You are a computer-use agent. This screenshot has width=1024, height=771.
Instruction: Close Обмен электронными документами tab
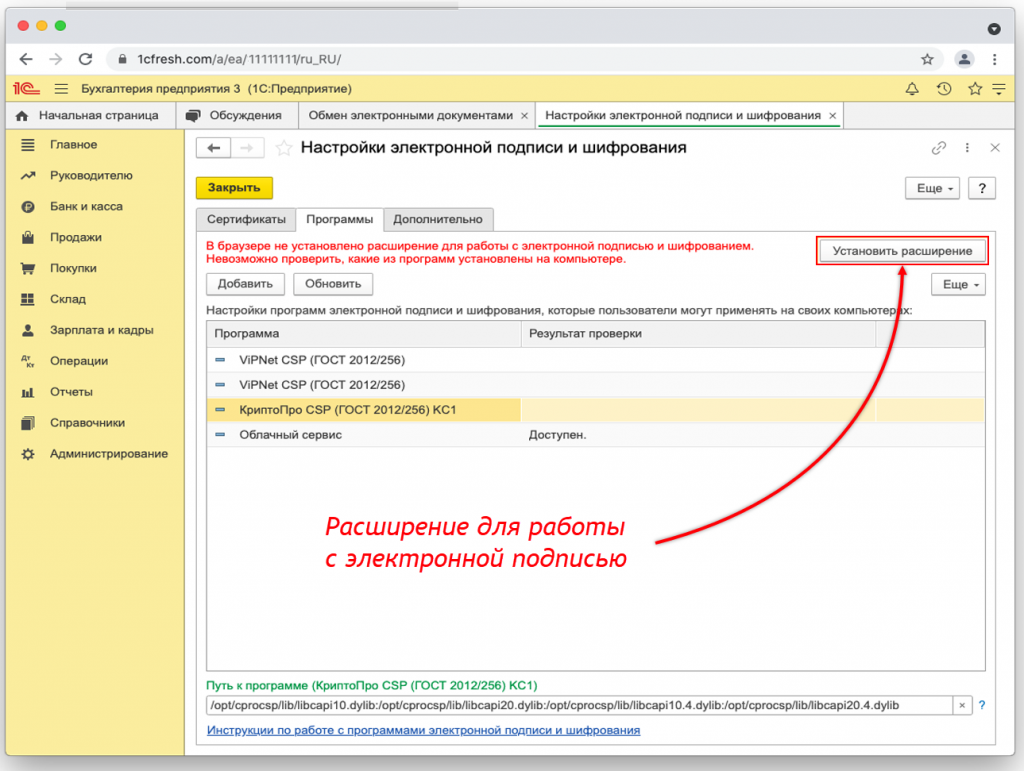pos(524,116)
